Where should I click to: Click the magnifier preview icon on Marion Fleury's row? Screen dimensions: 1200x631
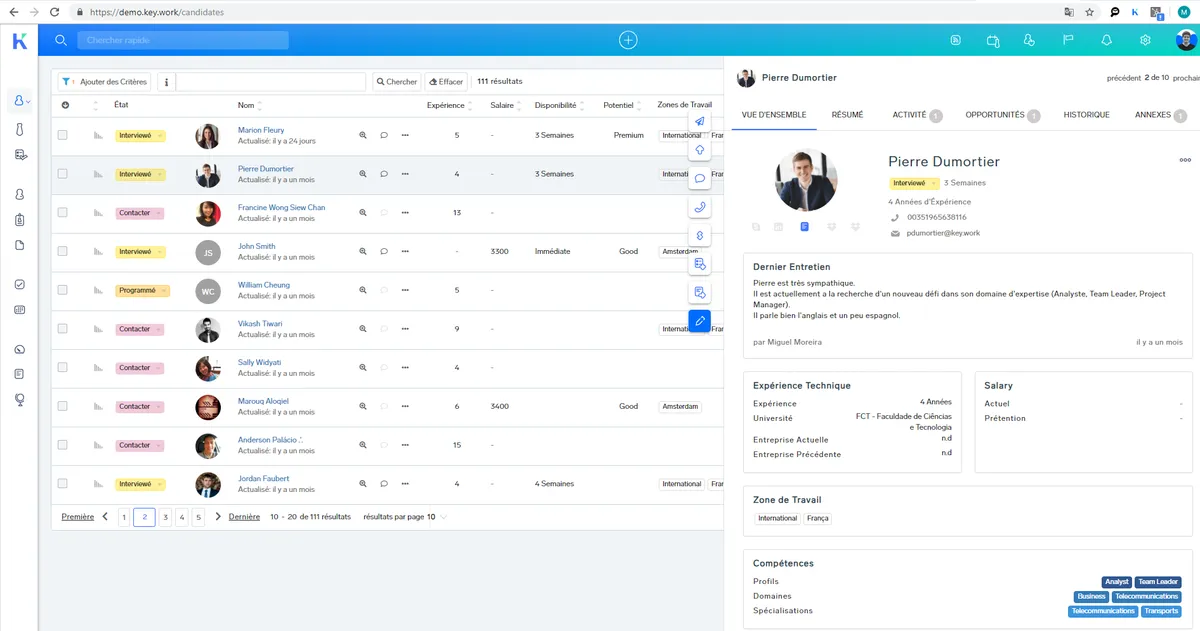point(362,135)
